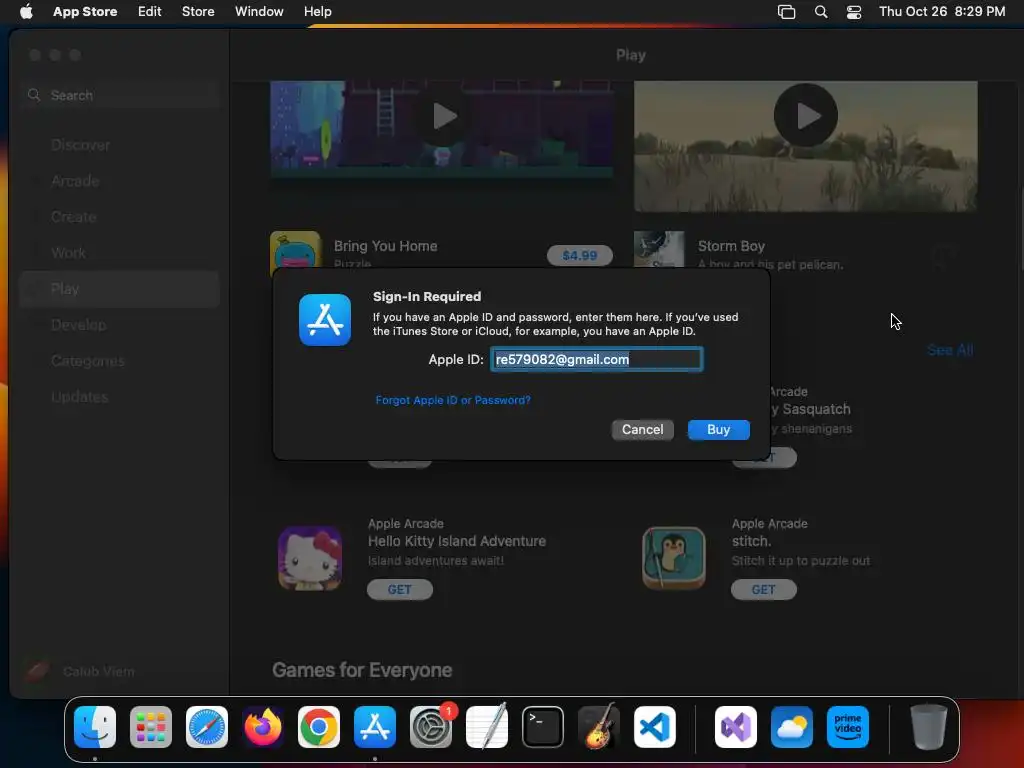Open the Store menu
The image size is (1024, 768).
click(198, 11)
